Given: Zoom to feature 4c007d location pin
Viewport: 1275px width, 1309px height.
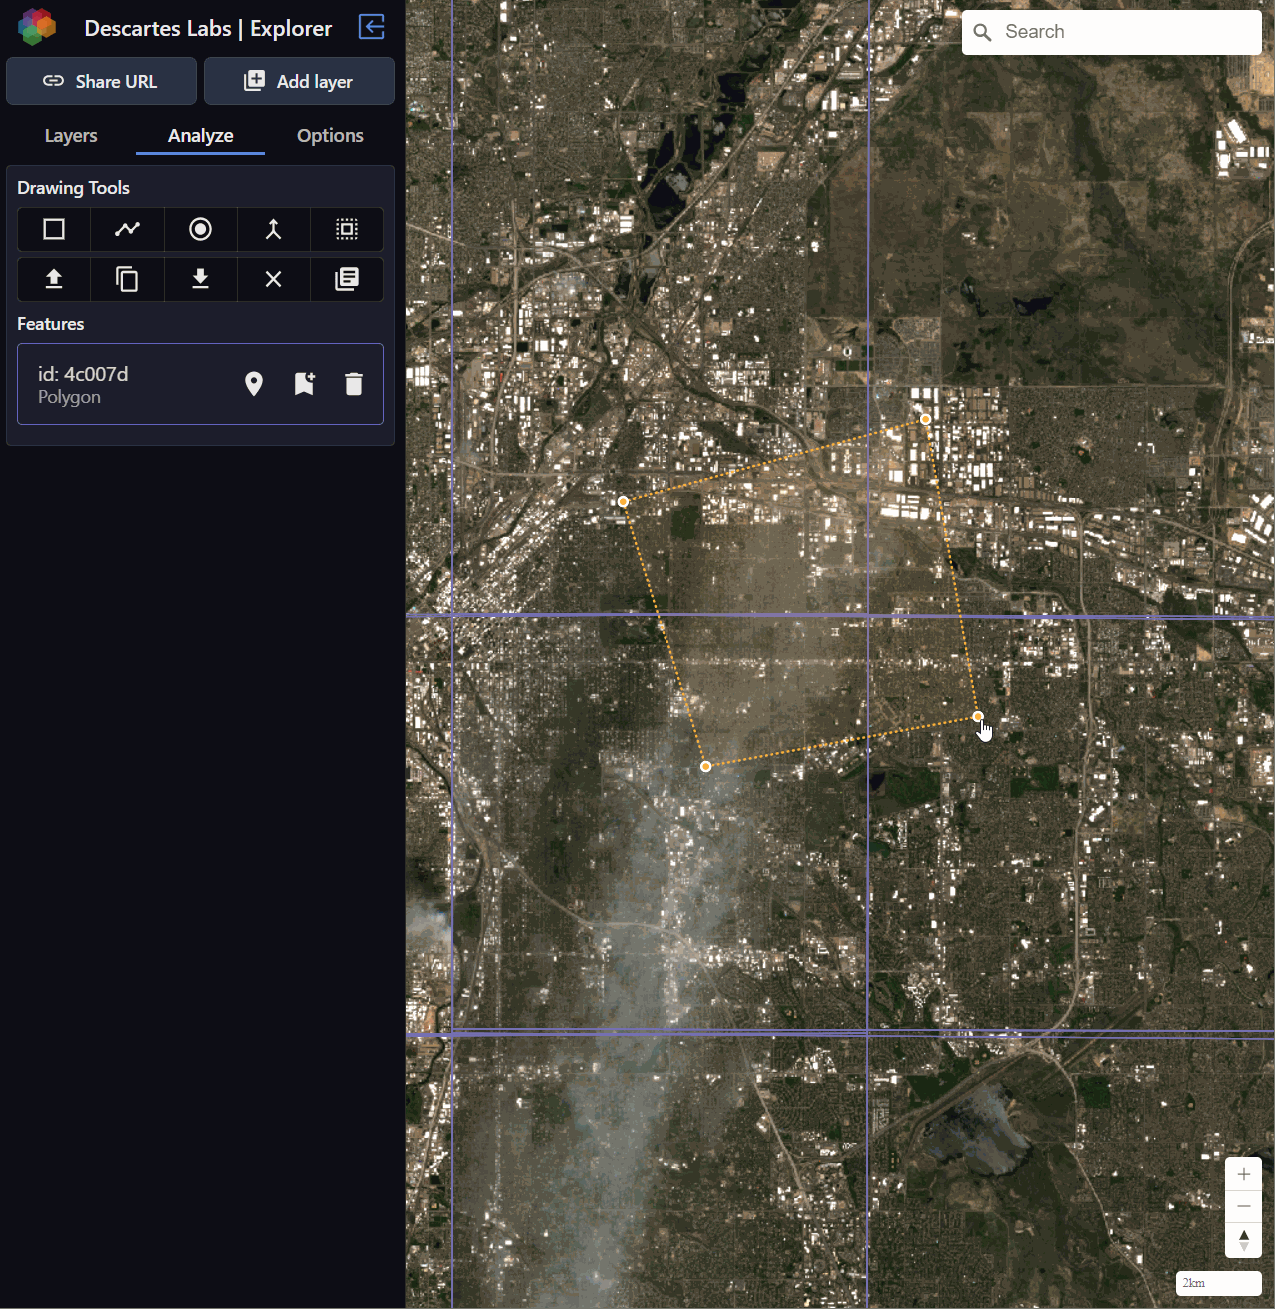Looking at the screenshot, I should [254, 384].
